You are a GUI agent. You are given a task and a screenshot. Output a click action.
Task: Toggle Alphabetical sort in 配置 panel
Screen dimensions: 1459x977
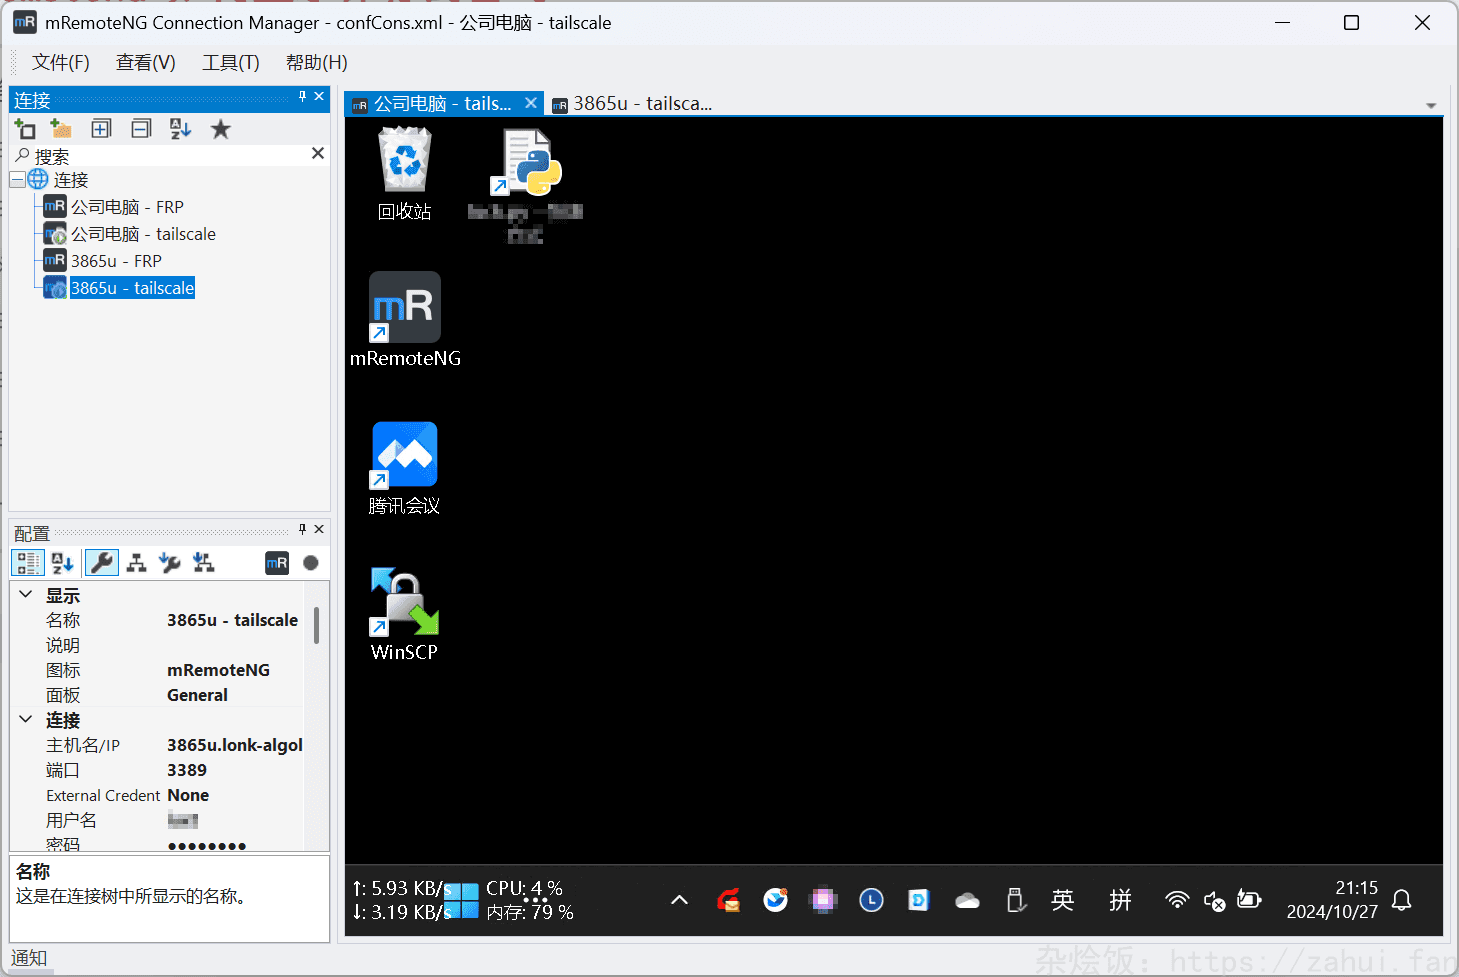click(x=62, y=563)
